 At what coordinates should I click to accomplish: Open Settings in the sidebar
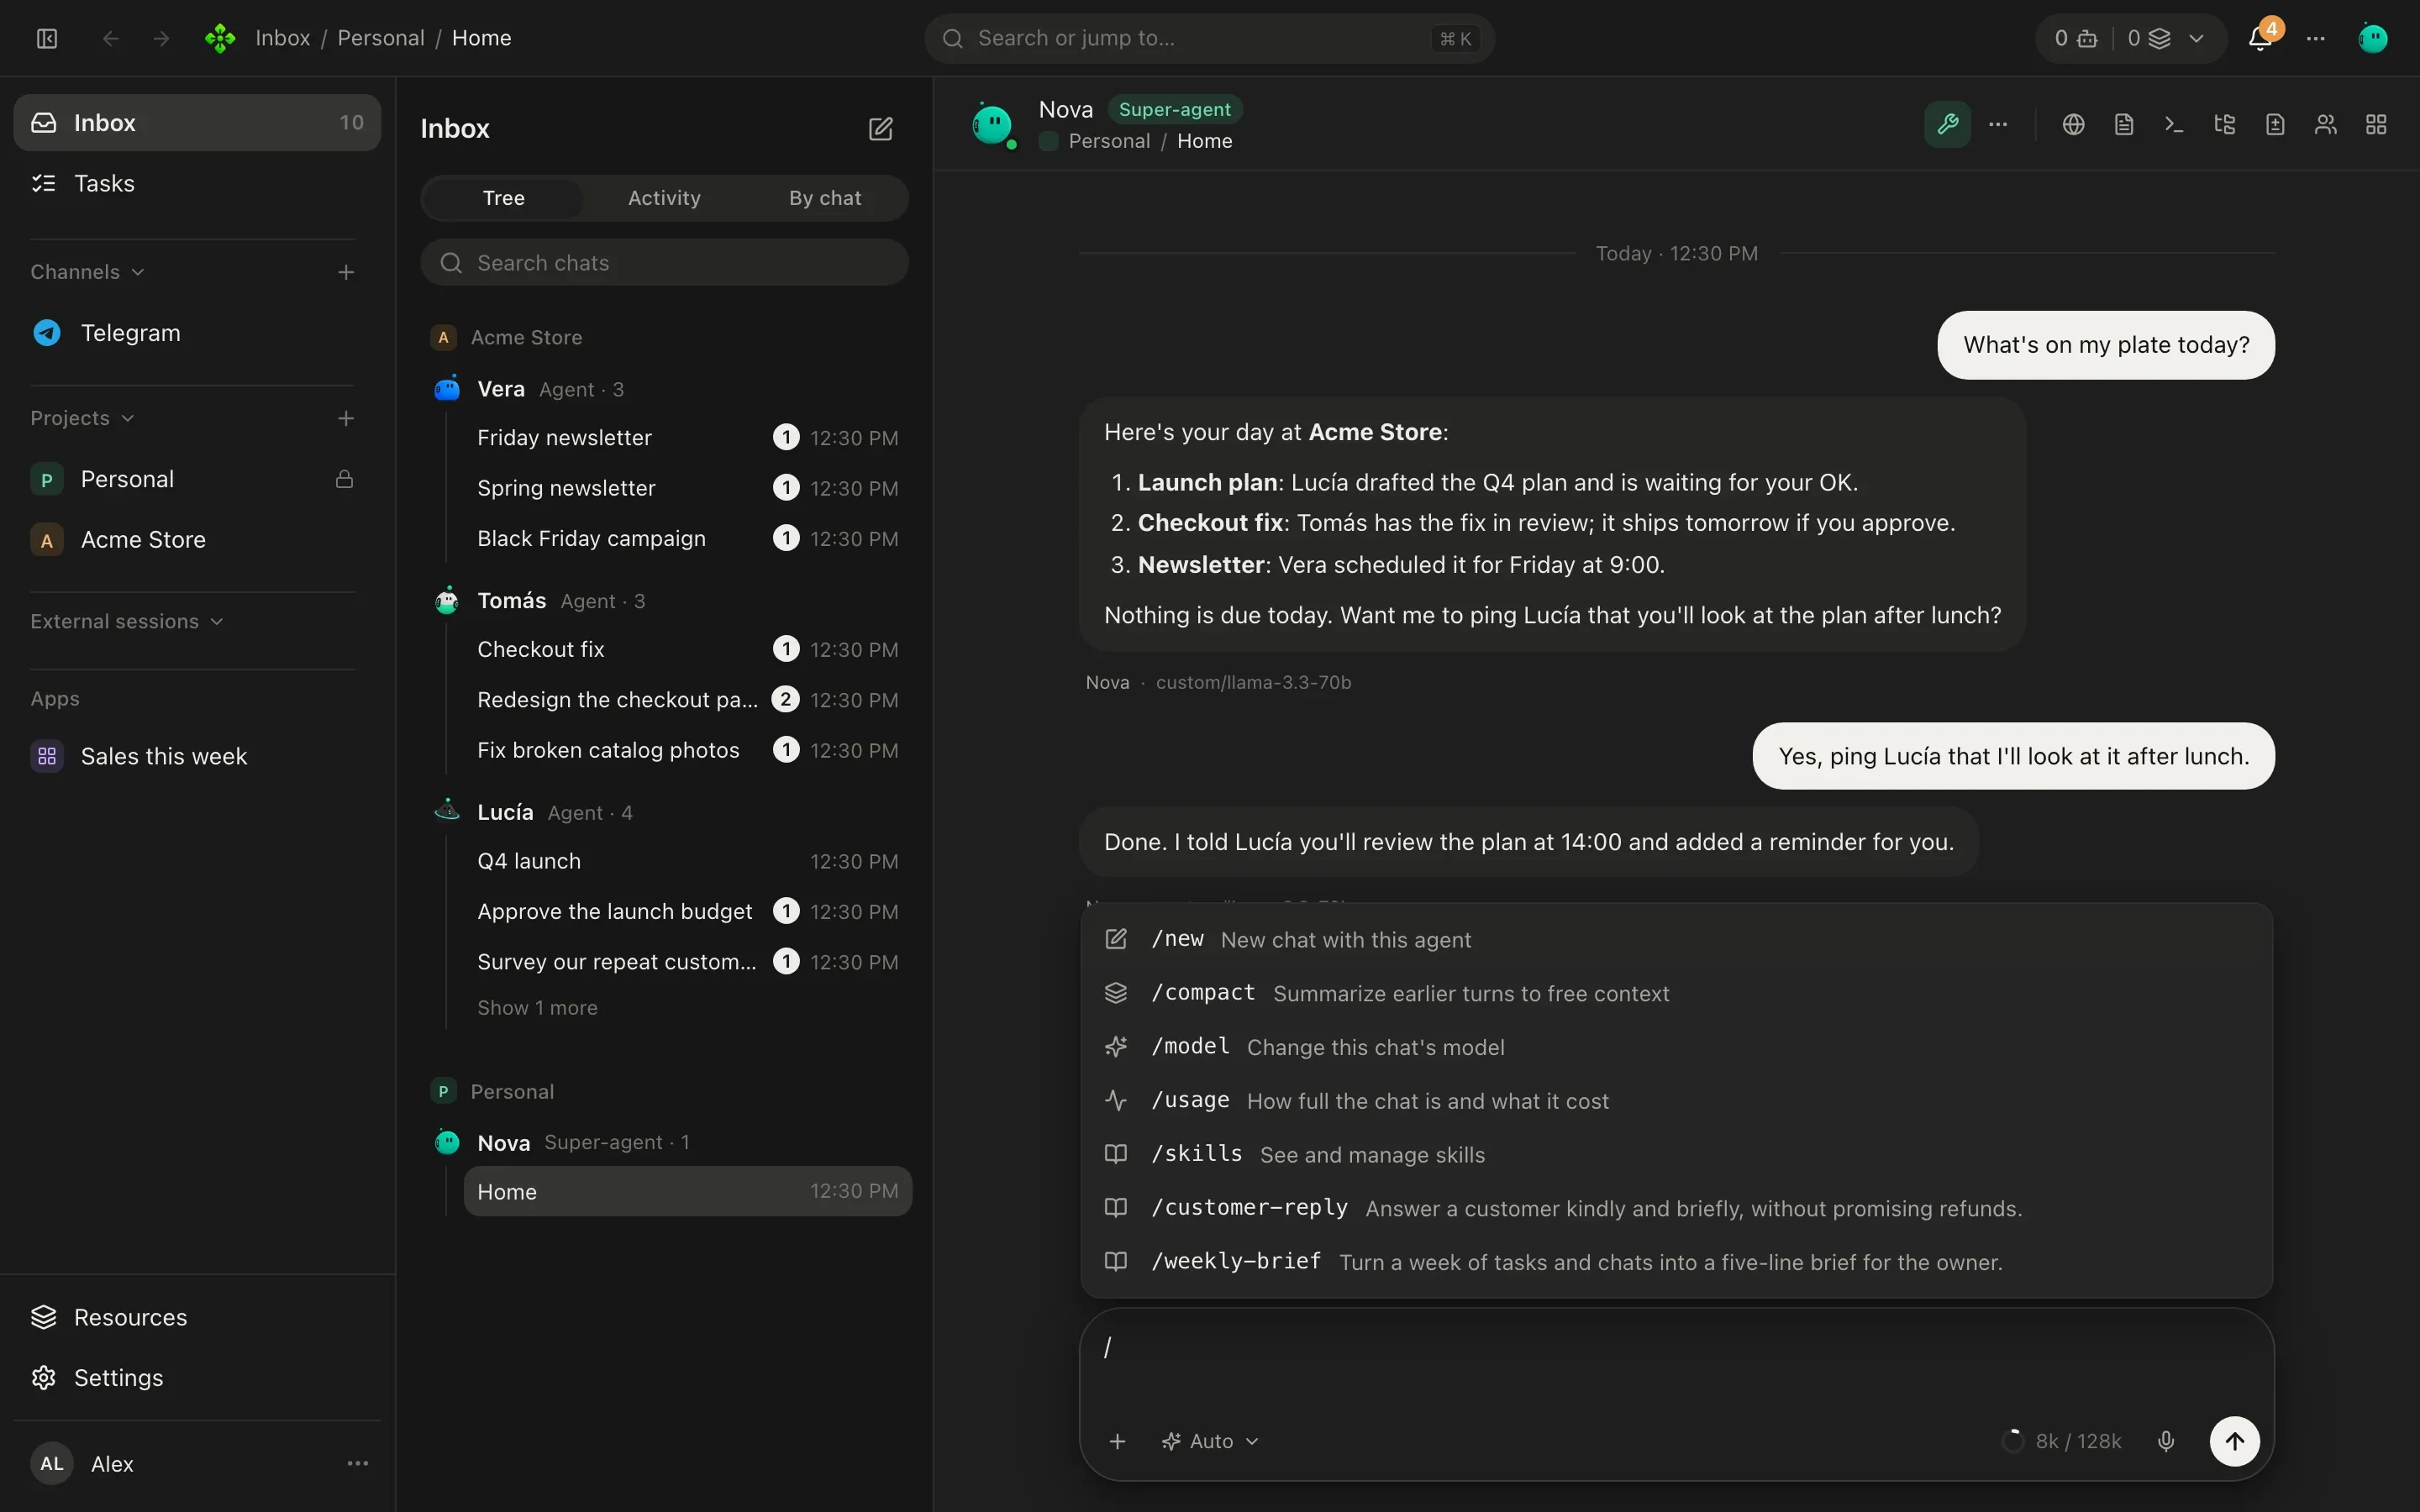197,1377
